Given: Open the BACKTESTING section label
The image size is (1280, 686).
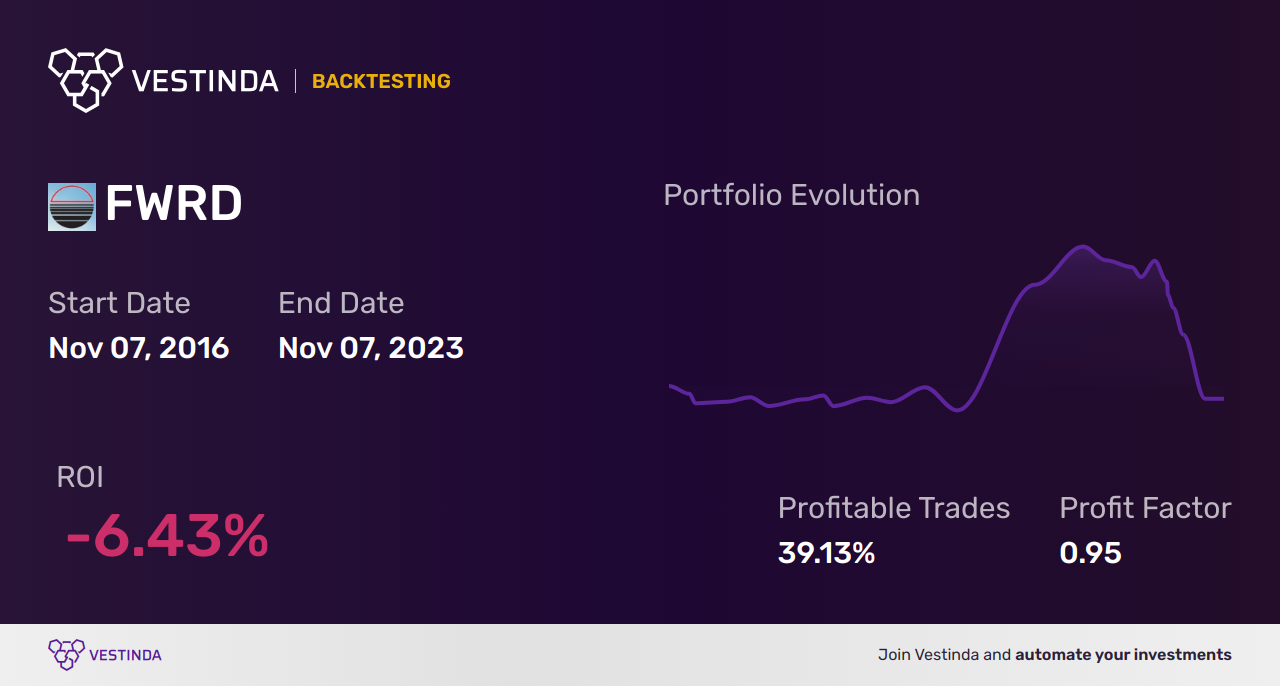Looking at the screenshot, I should coord(381,81).
